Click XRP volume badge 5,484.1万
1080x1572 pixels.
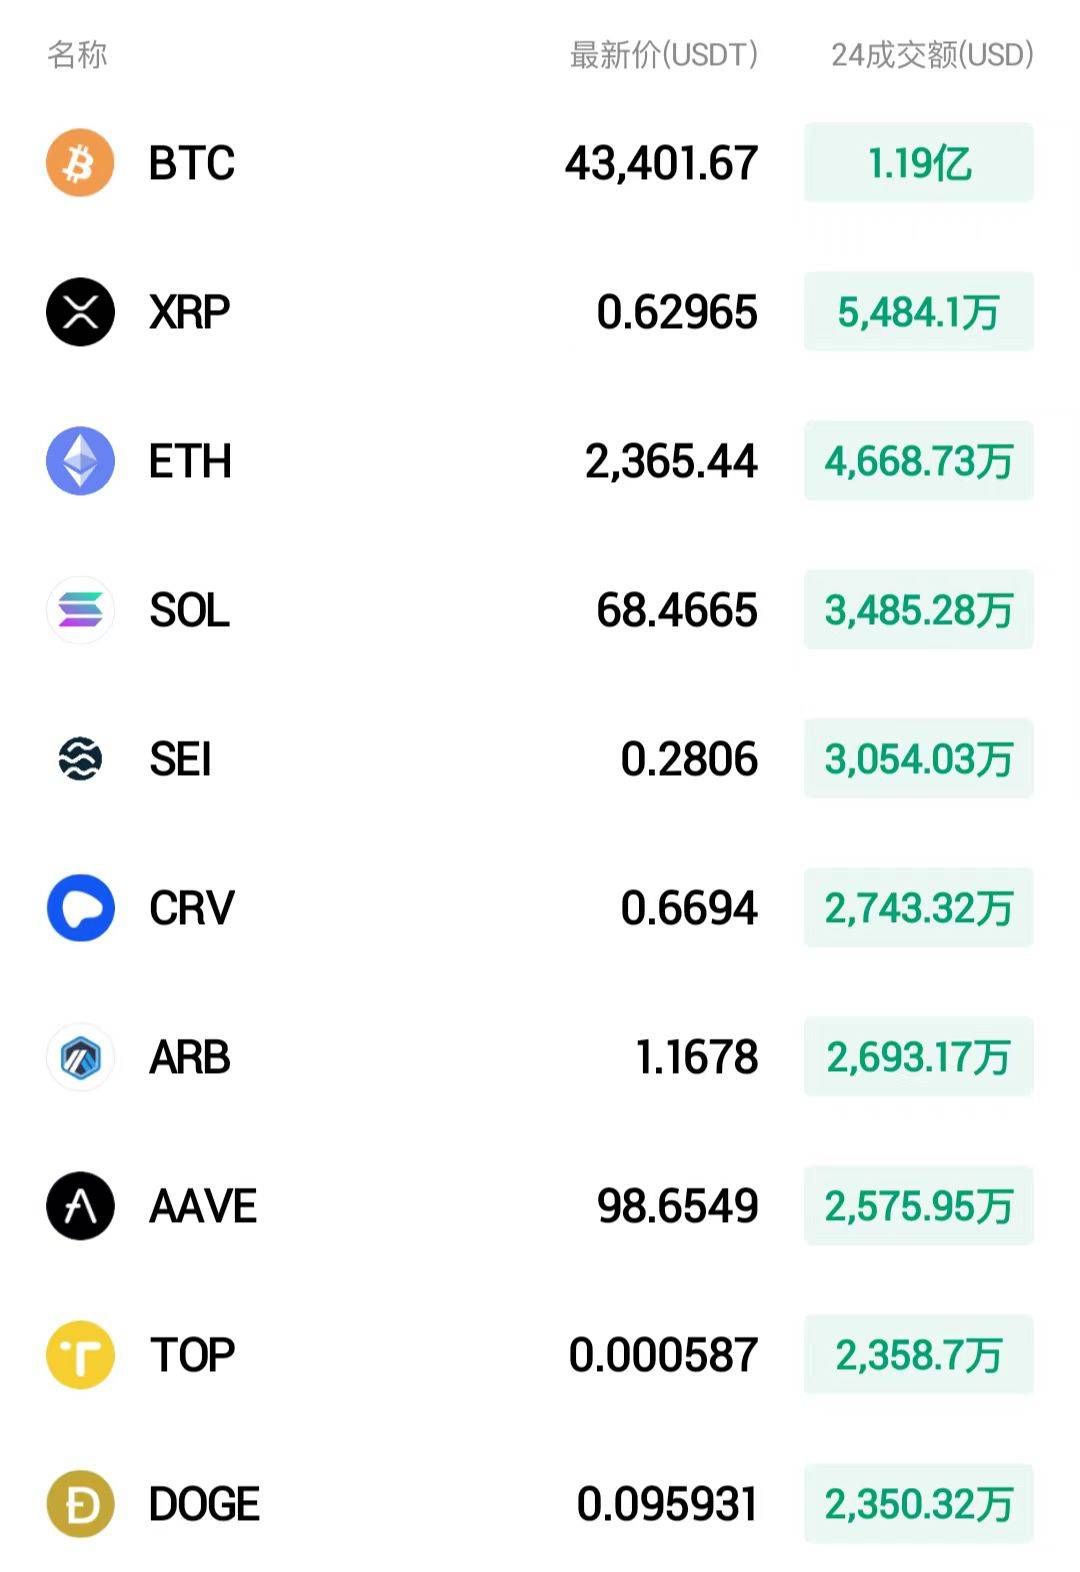918,312
